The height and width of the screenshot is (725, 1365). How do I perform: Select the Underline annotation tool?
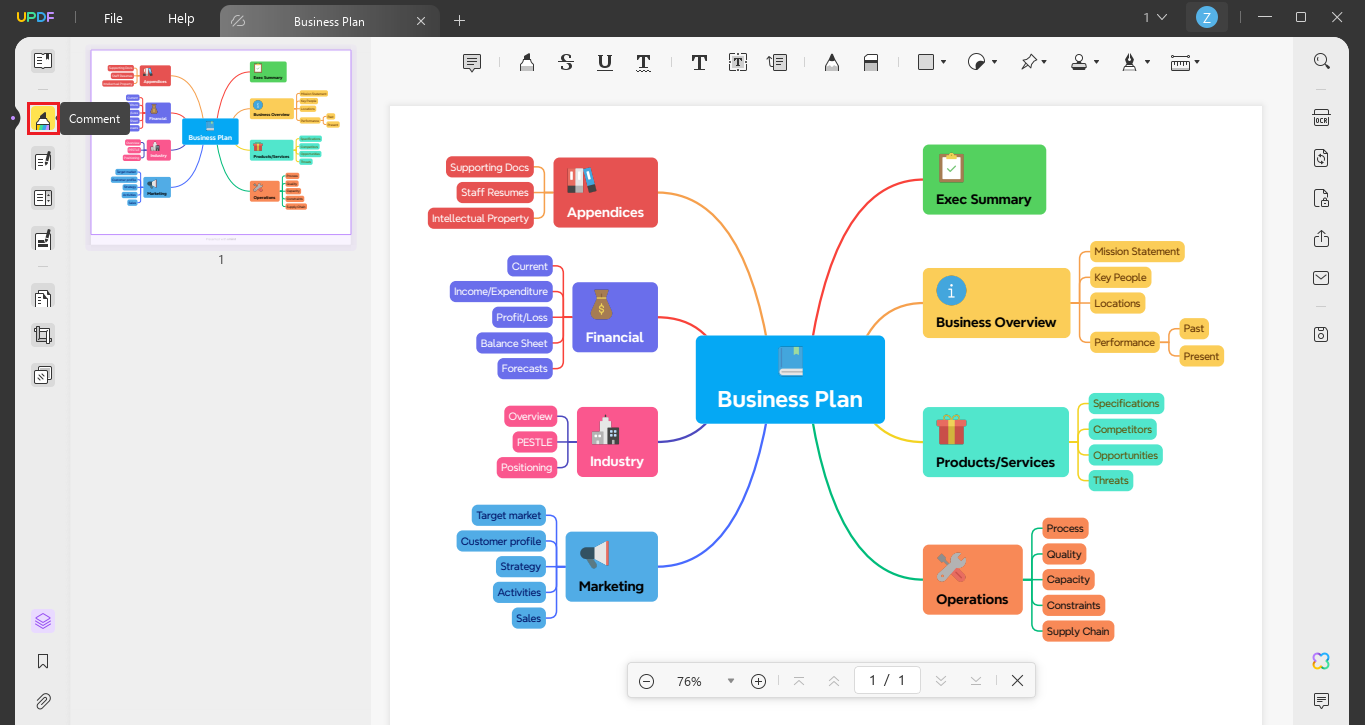[604, 62]
